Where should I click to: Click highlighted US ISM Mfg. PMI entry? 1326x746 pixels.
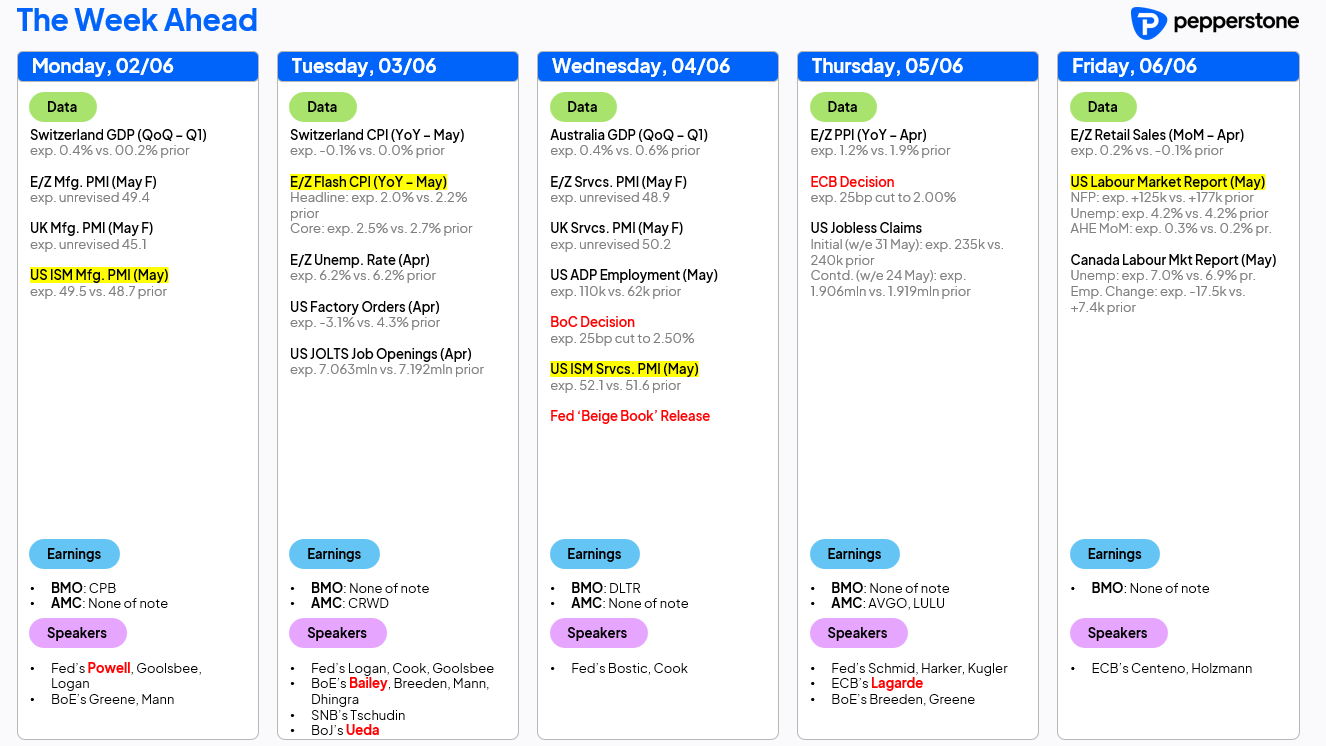99,275
